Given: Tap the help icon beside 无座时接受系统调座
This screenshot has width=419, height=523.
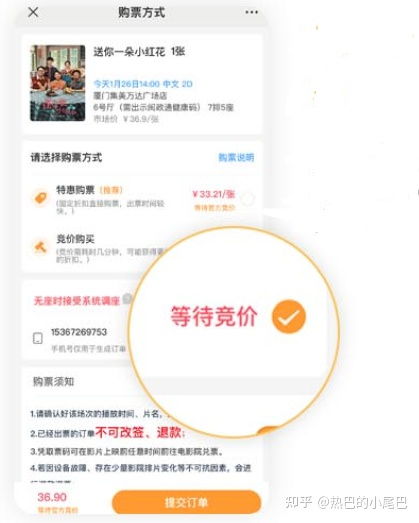Looking at the screenshot, I should point(127,299).
